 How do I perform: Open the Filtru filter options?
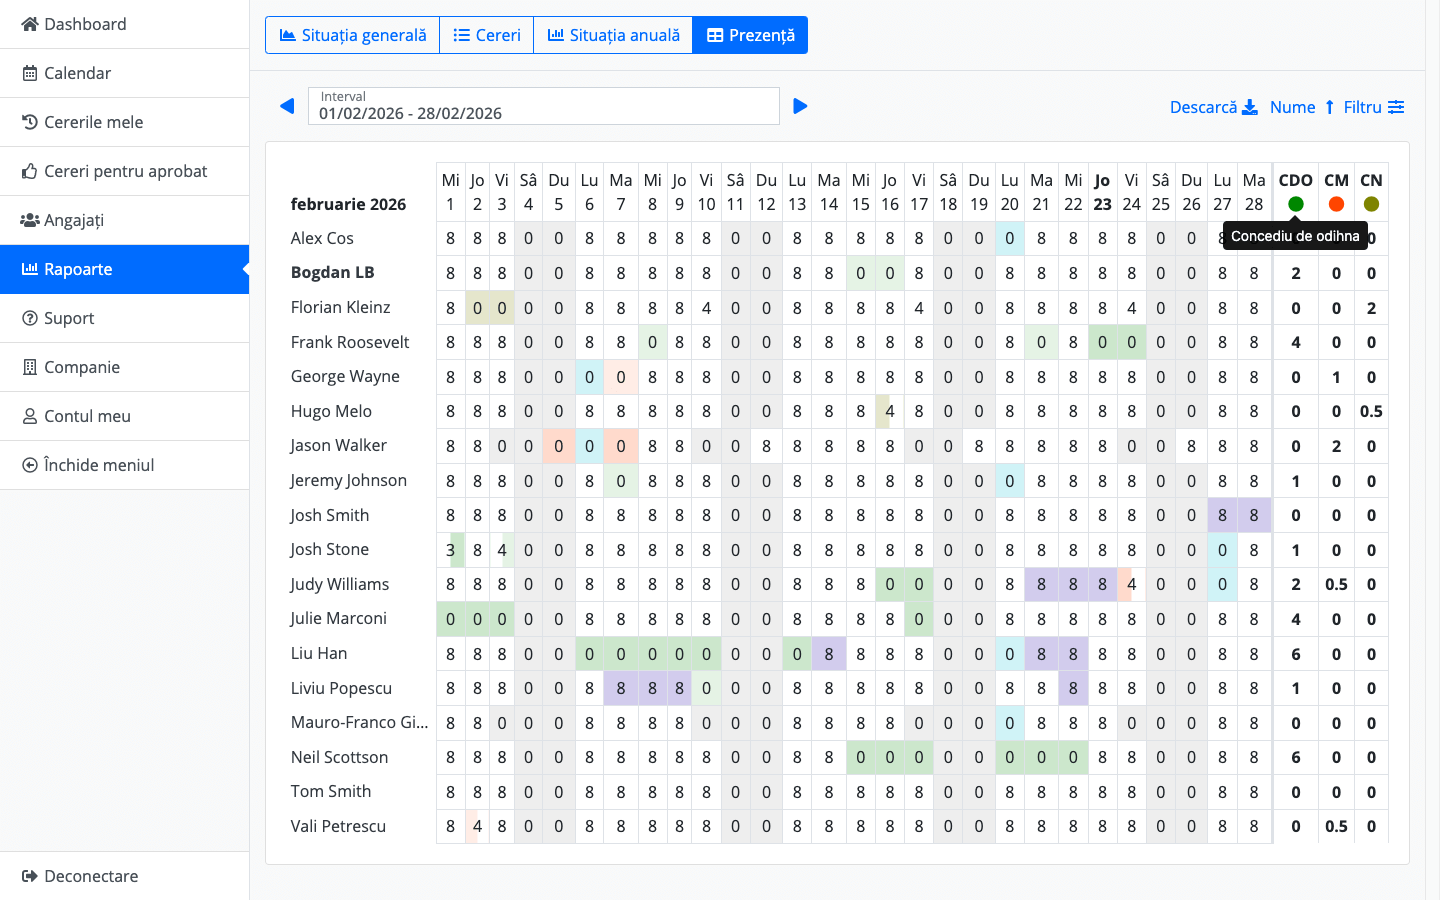[x=1373, y=107]
